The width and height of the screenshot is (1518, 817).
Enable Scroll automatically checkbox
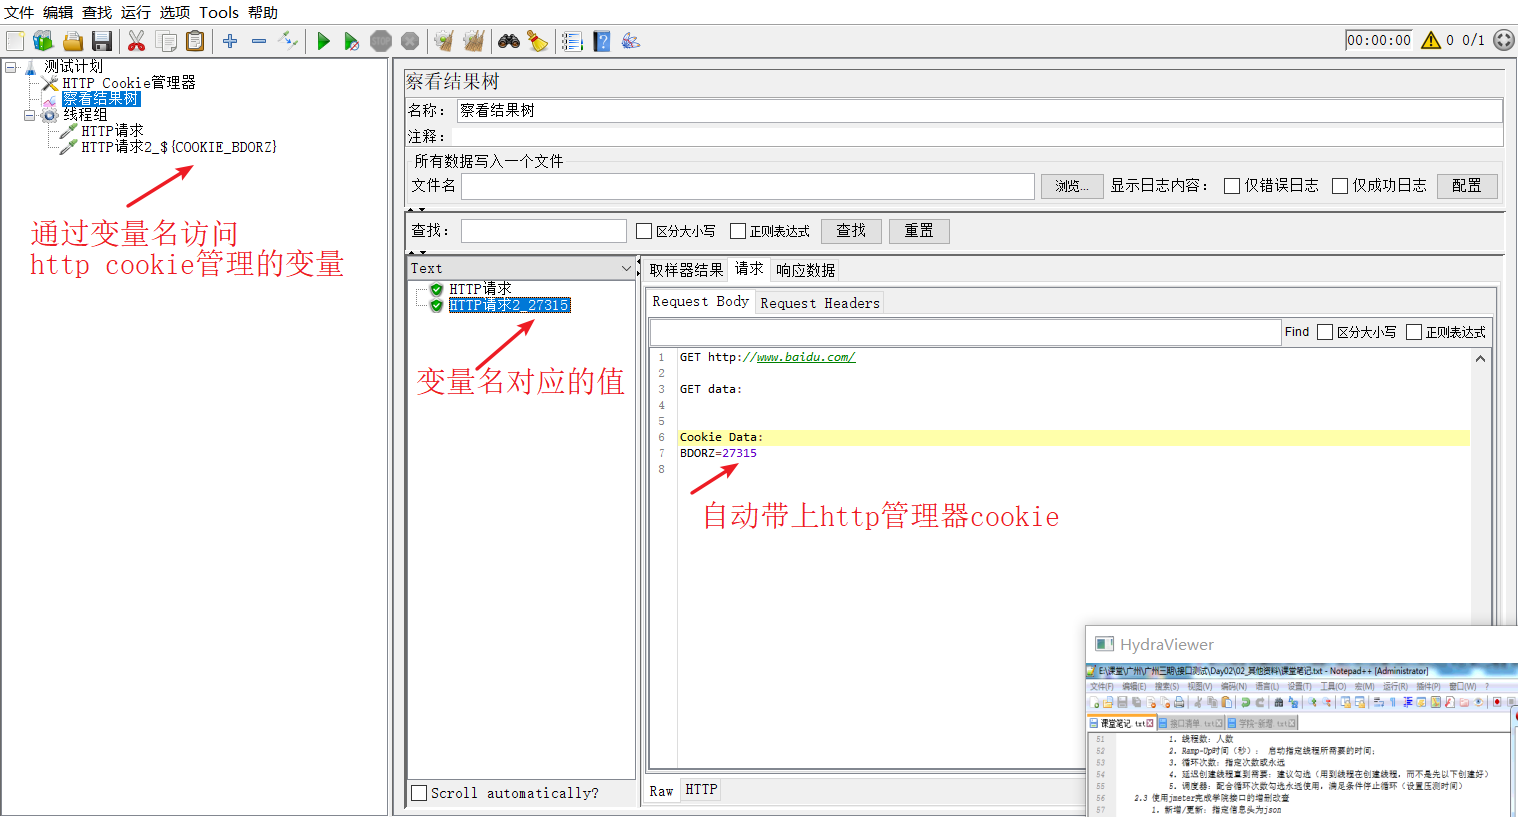(419, 792)
